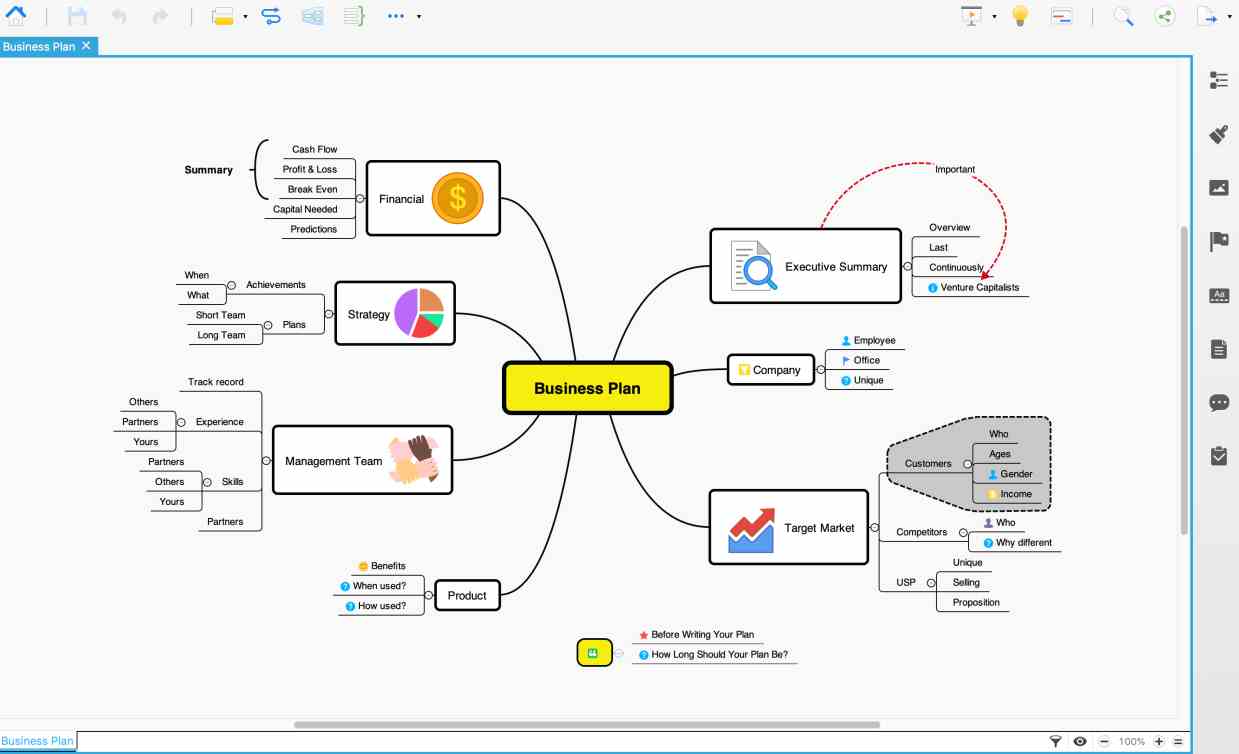Collapse the Target Market branch toggle
The width and height of the screenshot is (1239, 754).
pyautogui.click(x=874, y=527)
